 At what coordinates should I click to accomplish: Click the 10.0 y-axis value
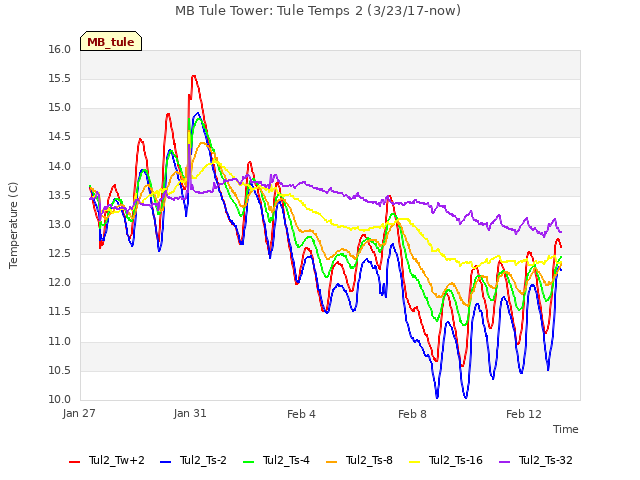[60, 399]
